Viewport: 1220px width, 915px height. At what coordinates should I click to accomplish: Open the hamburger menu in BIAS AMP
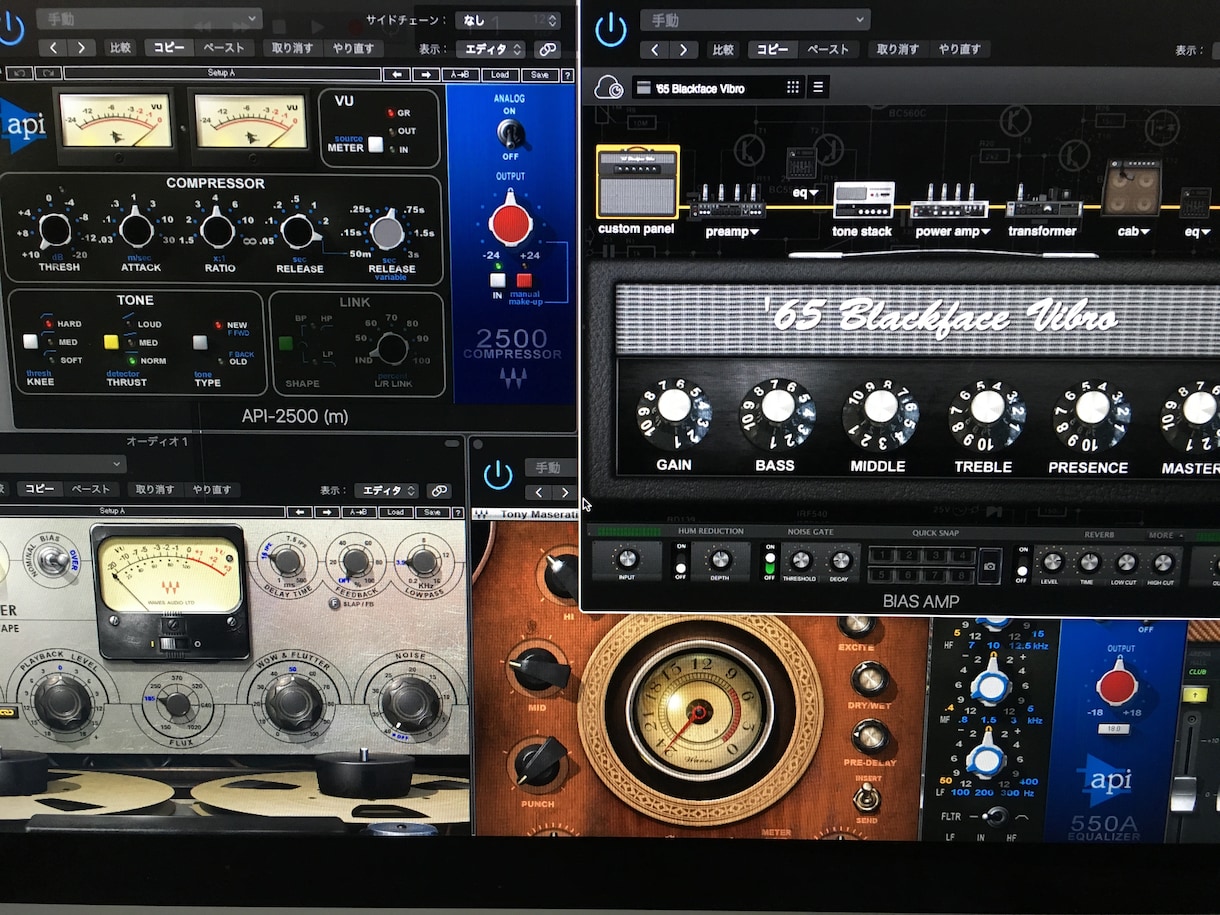click(818, 87)
